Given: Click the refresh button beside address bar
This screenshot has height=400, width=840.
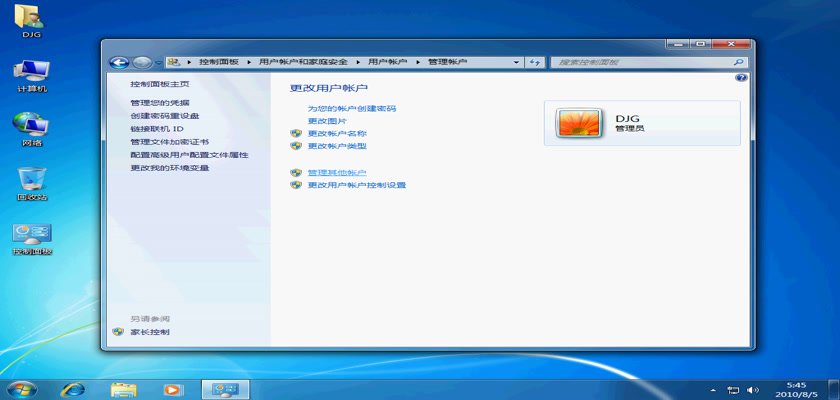Looking at the screenshot, I should click(x=535, y=62).
